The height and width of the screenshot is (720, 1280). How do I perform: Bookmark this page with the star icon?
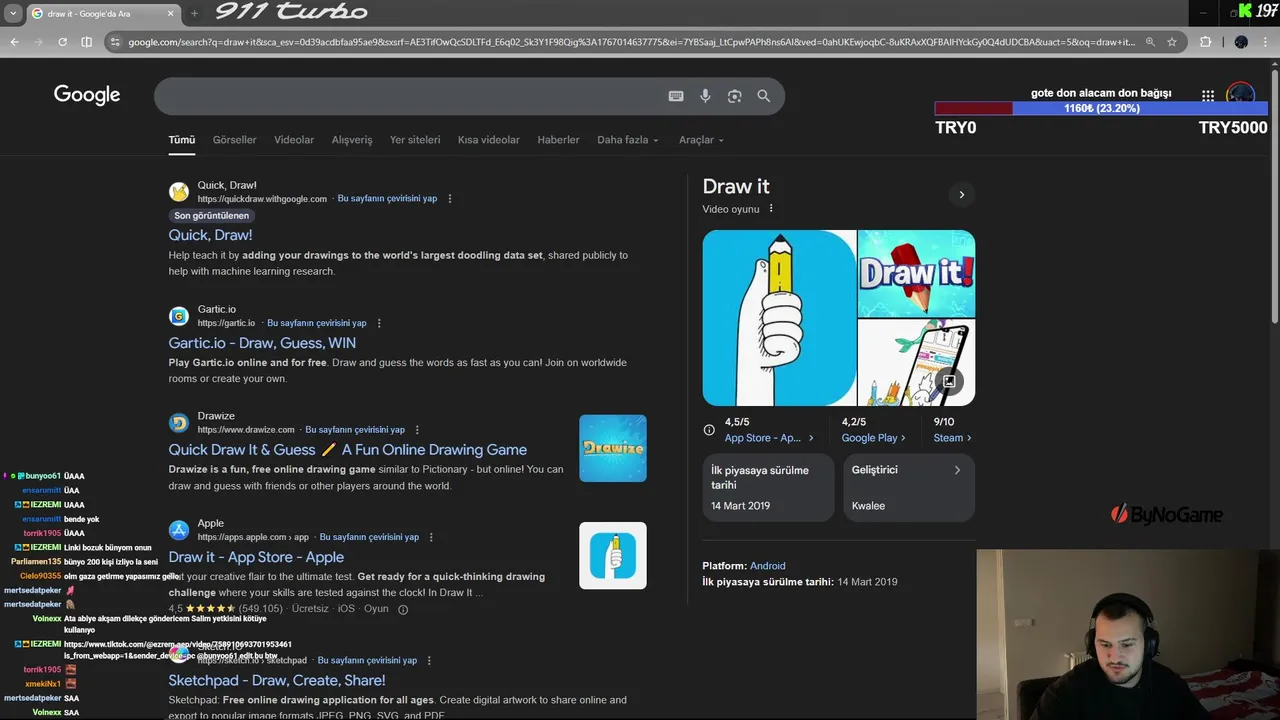click(1172, 42)
